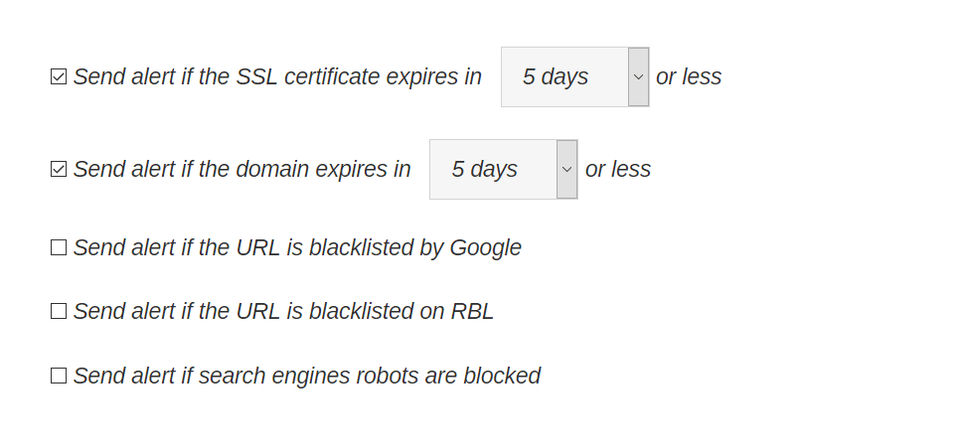
Task: Disable the domain expiry alert checkbox
Action: (58, 170)
